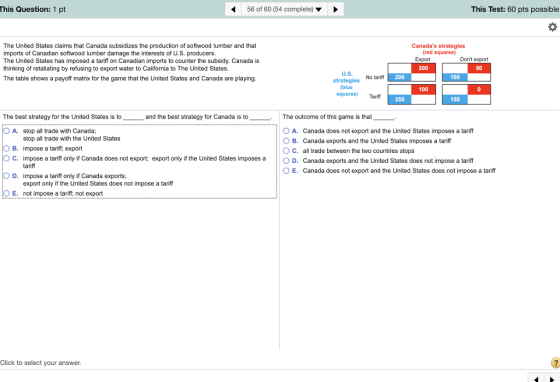Viewport: 560px width, 382px height.
Task: Click red 200 payoff in Export/No tariff cell
Action: (423, 68)
